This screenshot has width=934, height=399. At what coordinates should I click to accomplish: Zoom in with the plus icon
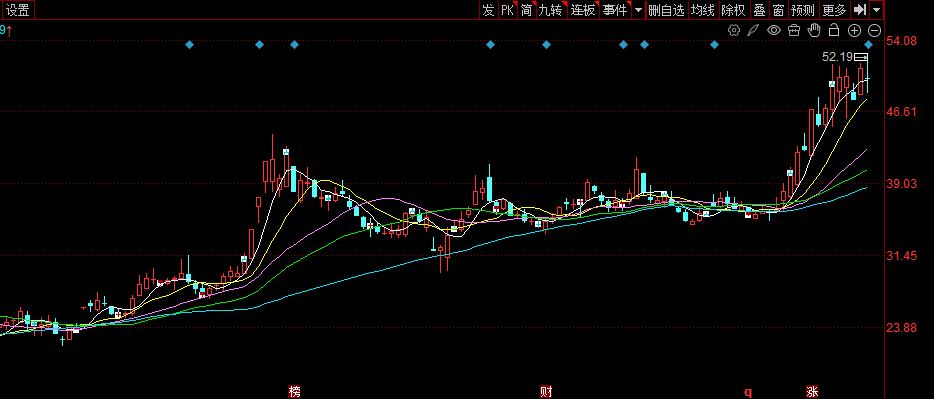coord(854,30)
